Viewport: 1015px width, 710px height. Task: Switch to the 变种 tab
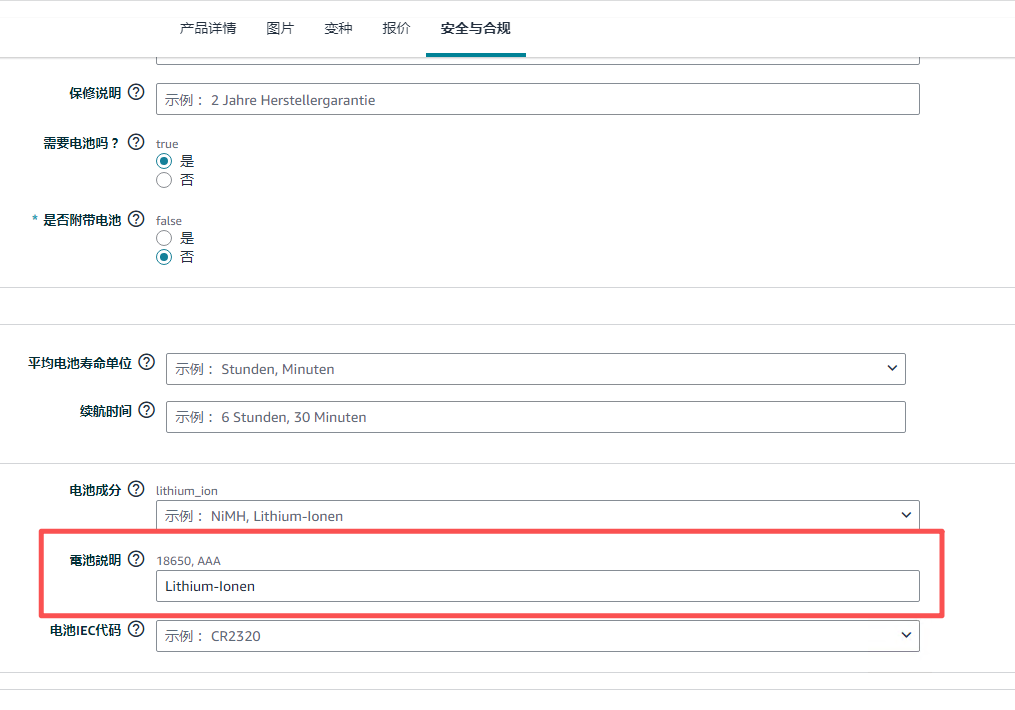[338, 28]
